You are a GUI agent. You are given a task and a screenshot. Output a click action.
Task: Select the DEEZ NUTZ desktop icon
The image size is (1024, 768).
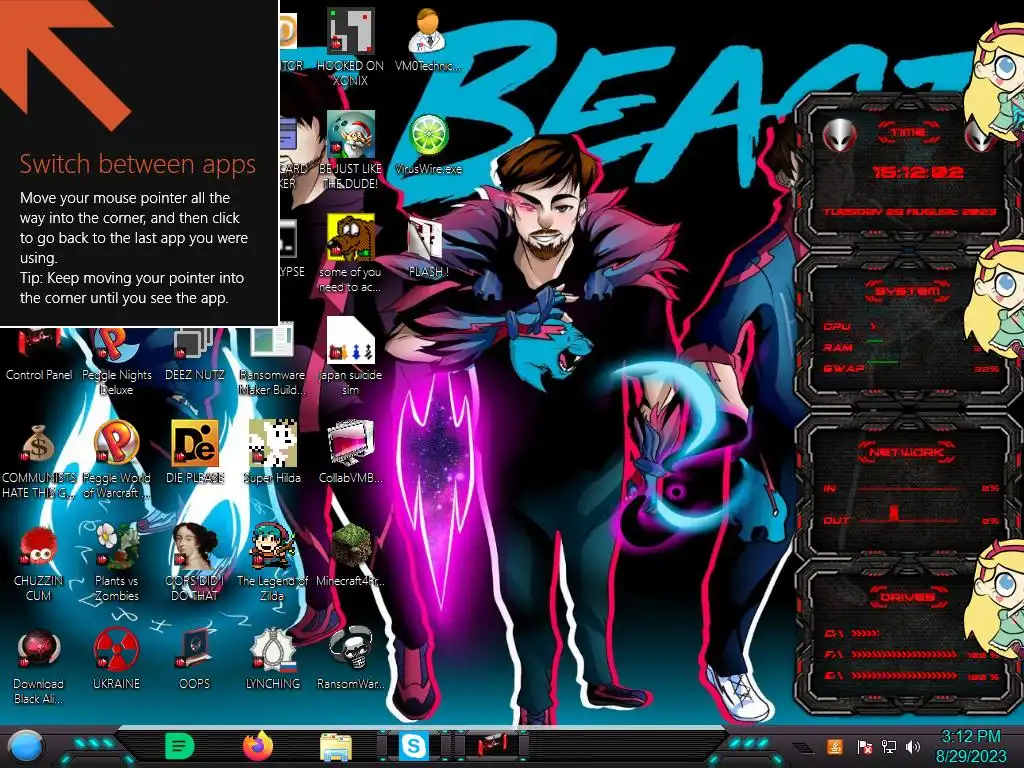tap(195, 356)
